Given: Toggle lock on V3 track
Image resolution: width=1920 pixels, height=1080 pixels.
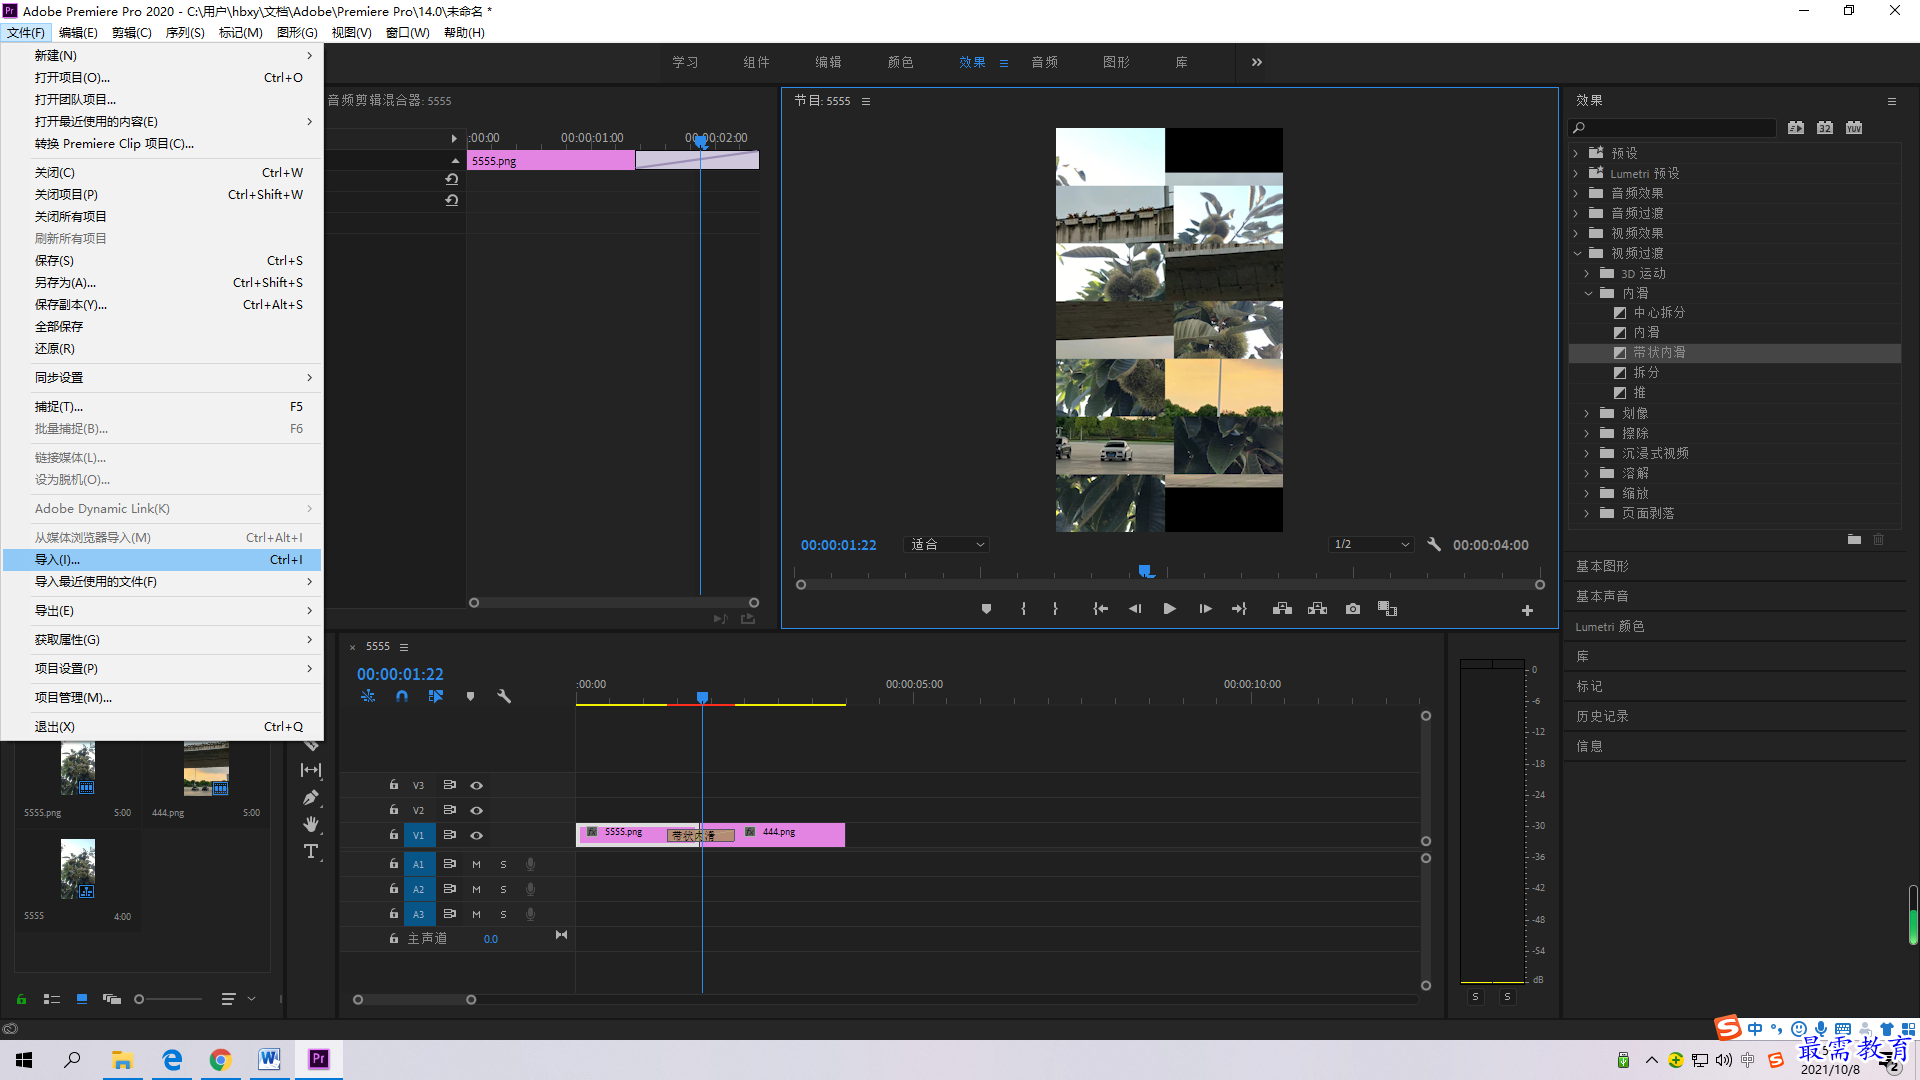Looking at the screenshot, I should tap(394, 785).
